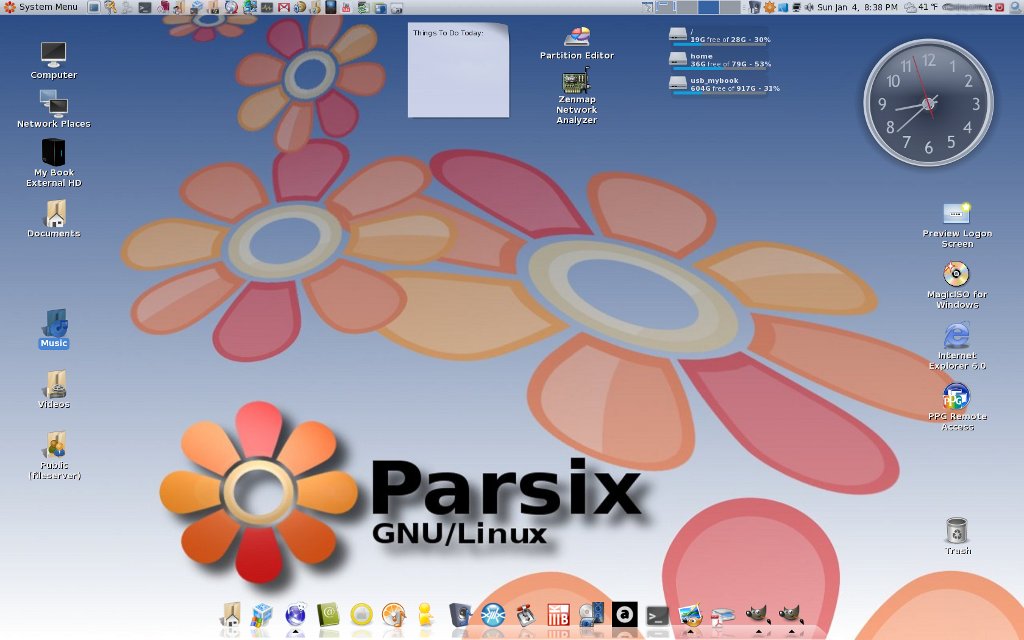The height and width of the screenshot is (640, 1024).
Task: Launch orange music player dock icon
Action: point(393,615)
